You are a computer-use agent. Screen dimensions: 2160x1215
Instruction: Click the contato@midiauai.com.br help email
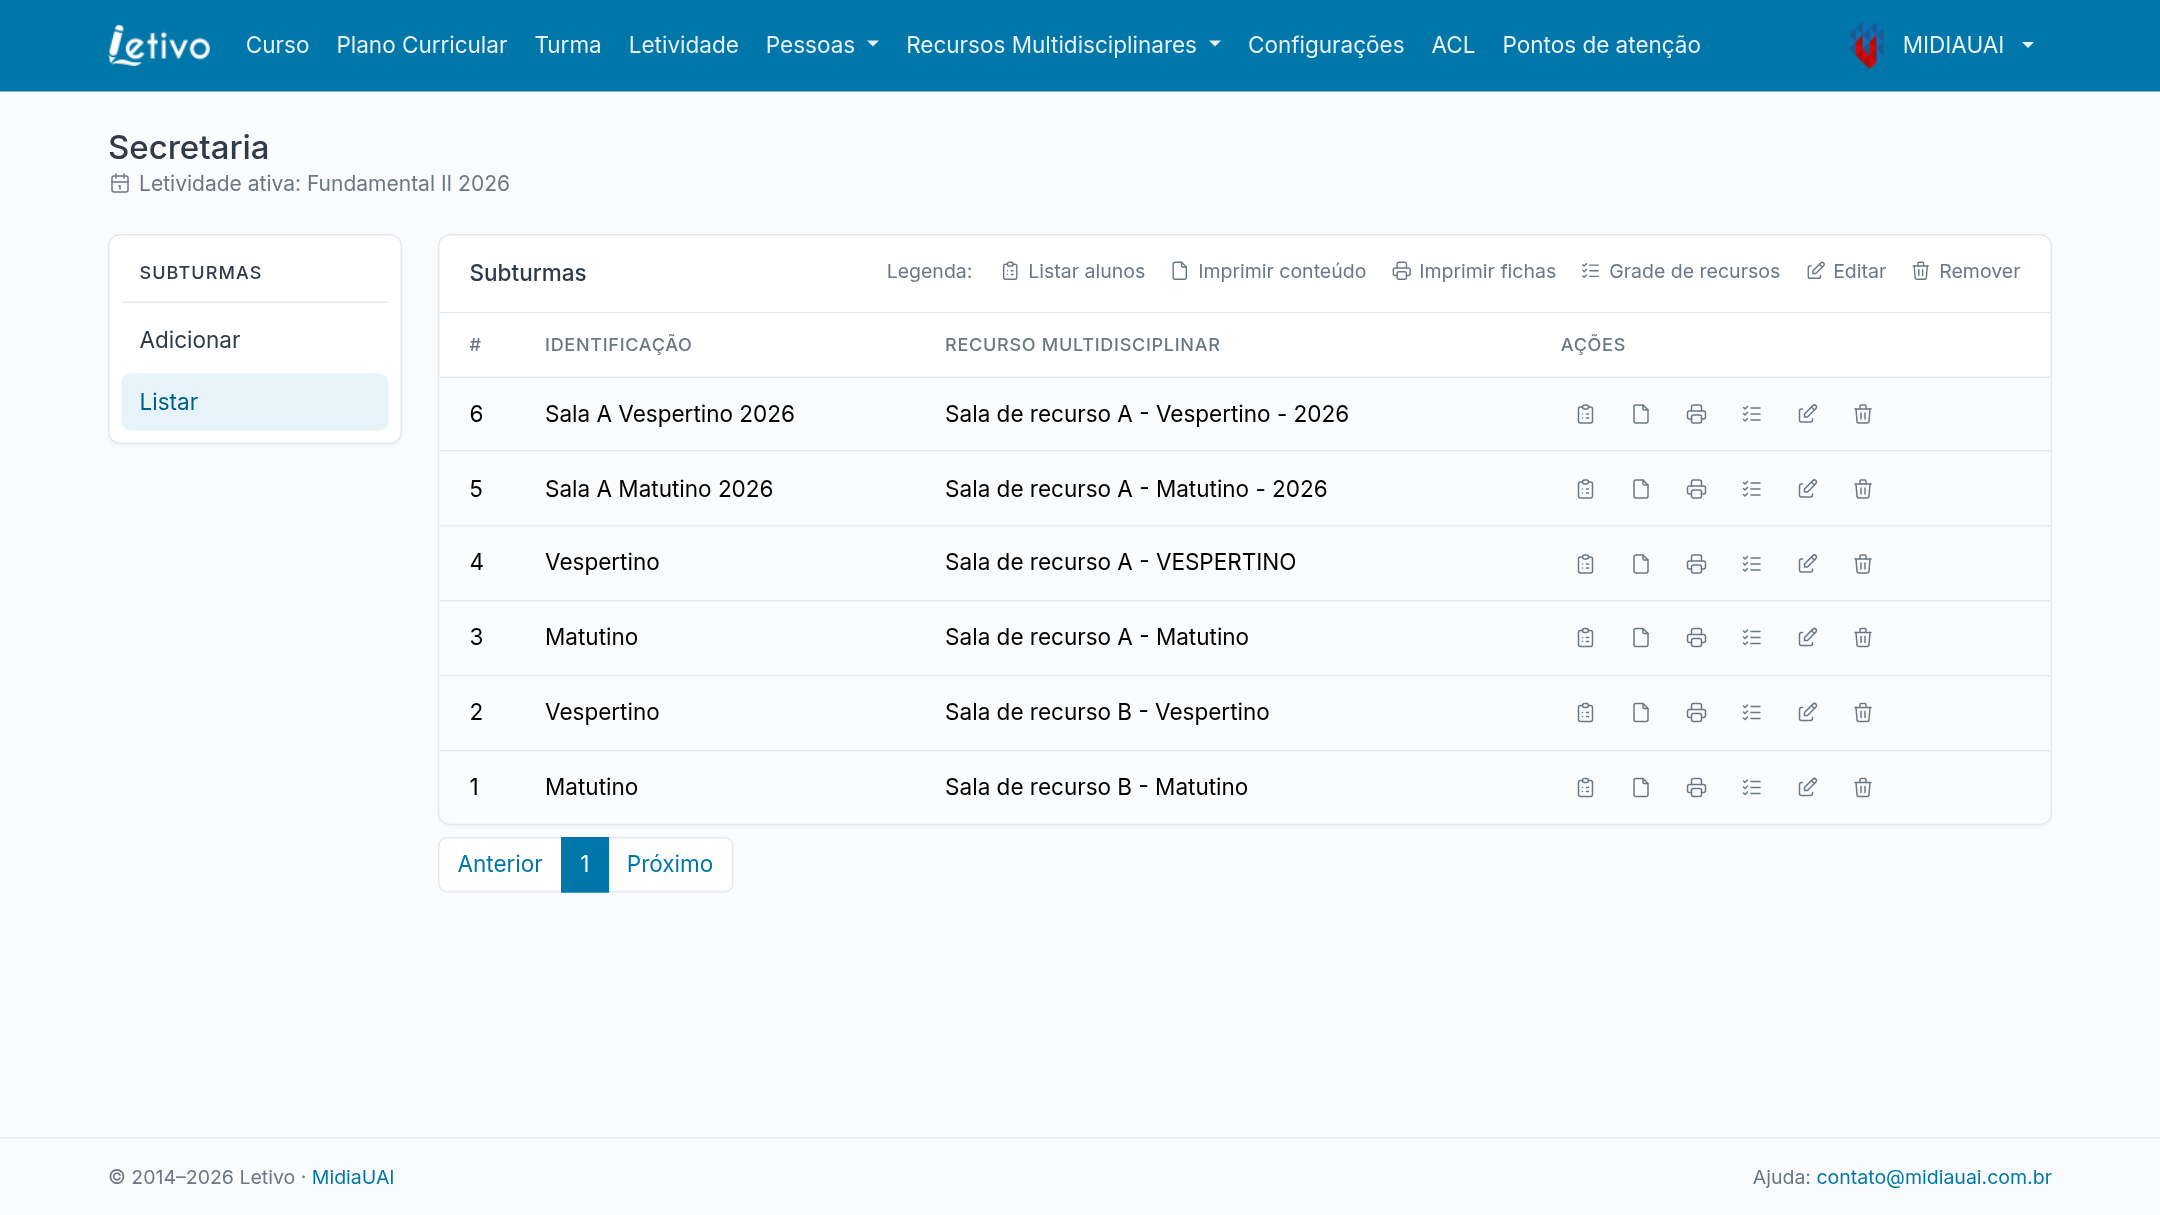(x=1934, y=1177)
